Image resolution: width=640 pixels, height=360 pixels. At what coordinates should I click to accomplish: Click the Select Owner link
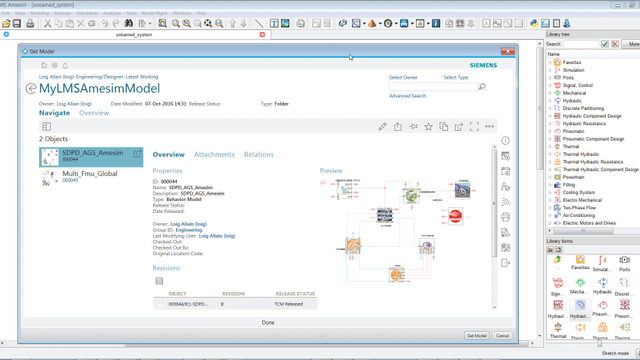[x=403, y=78]
